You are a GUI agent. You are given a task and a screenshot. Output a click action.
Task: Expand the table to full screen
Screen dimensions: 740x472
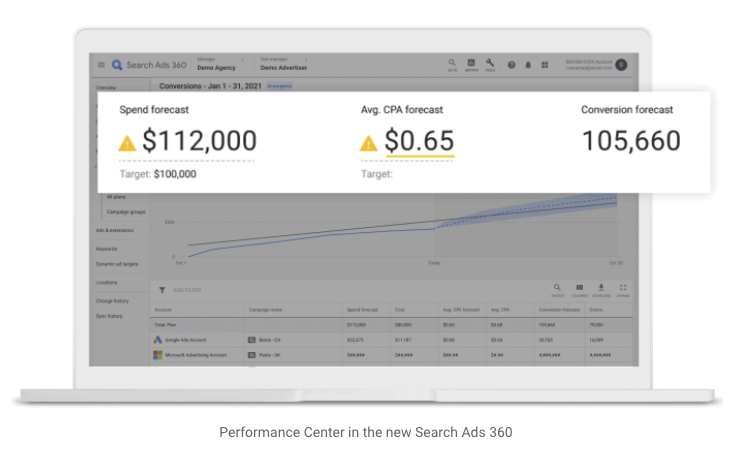[623, 288]
